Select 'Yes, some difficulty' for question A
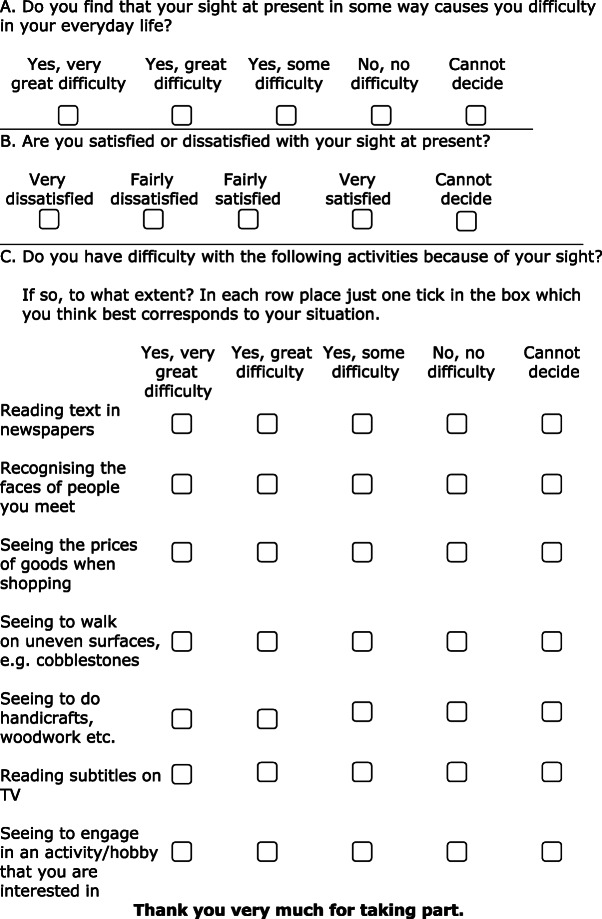Screen dimensions: 602x919 coord(286,115)
